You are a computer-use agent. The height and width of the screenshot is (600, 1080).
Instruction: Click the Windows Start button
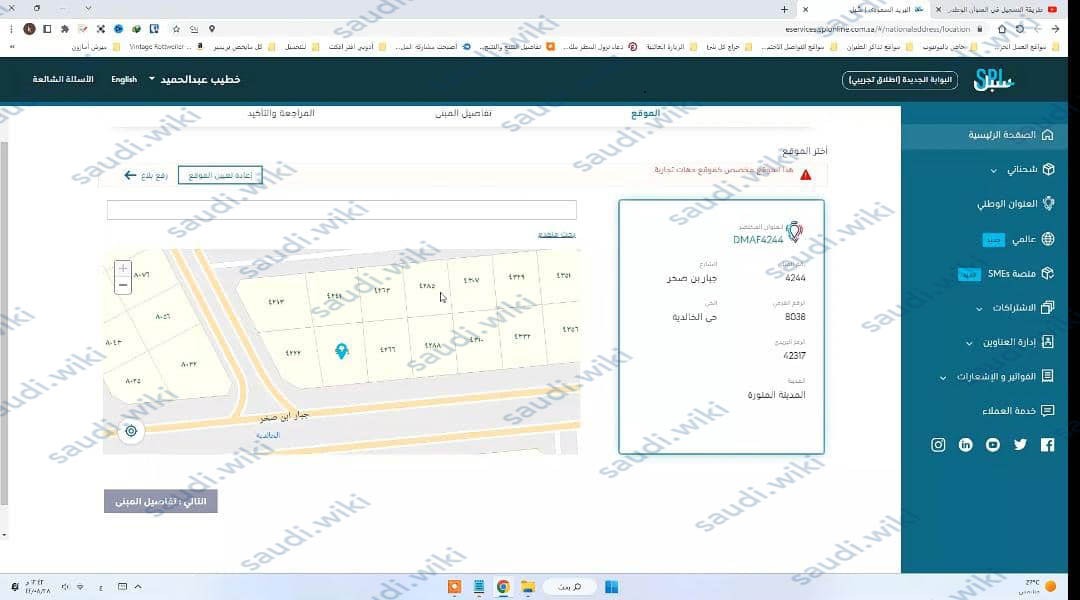click(x=612, y=587)
